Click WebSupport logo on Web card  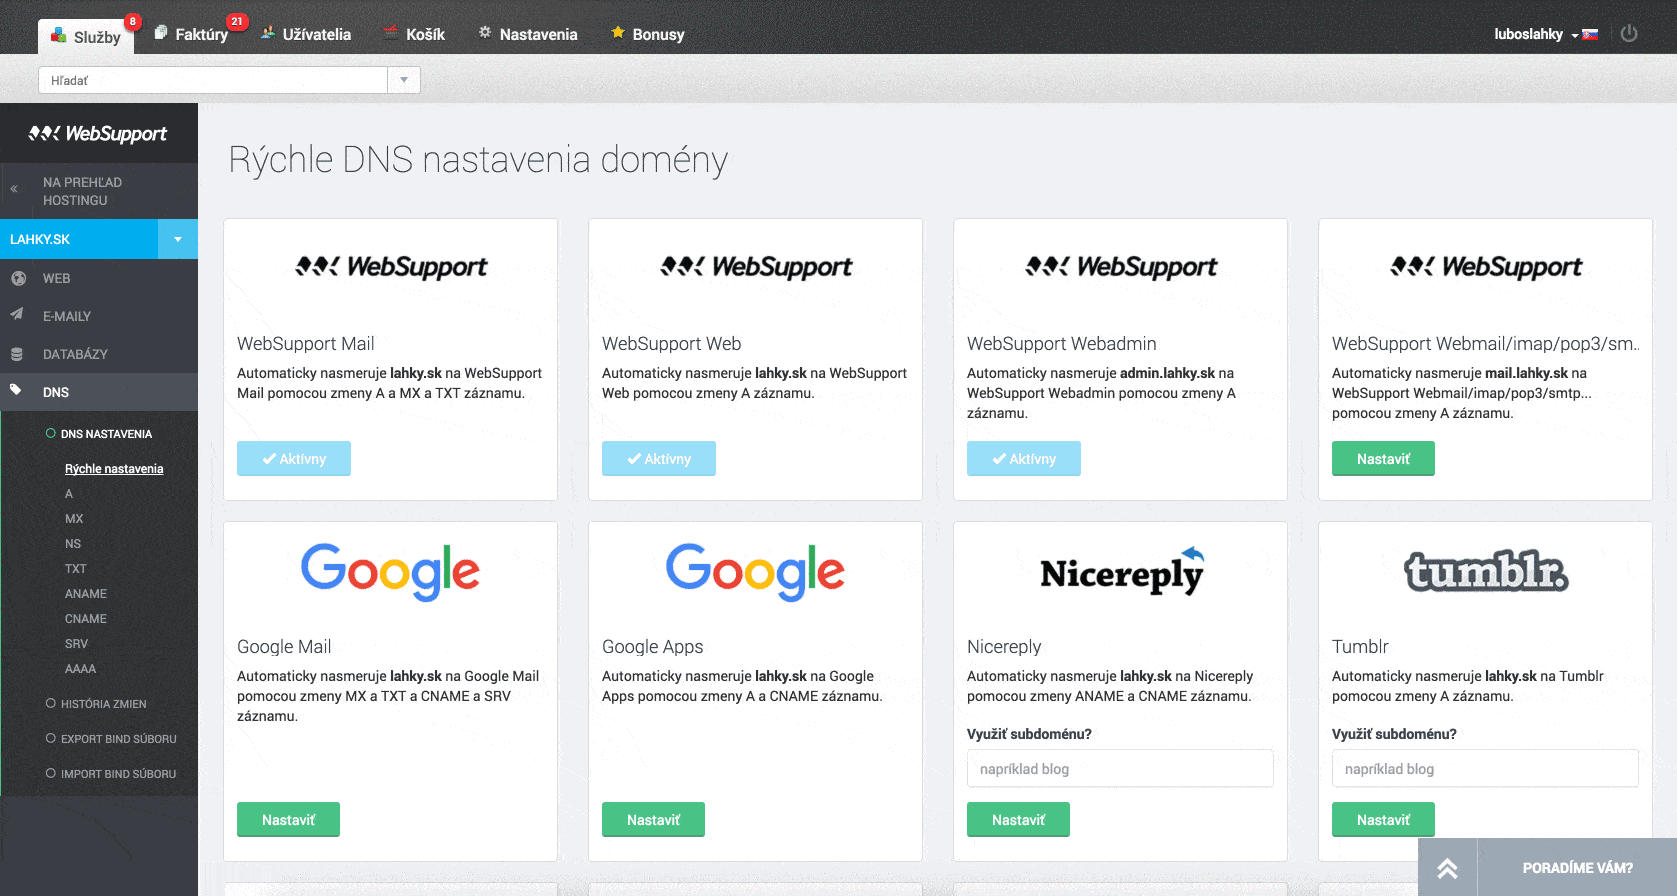[756, 267]
